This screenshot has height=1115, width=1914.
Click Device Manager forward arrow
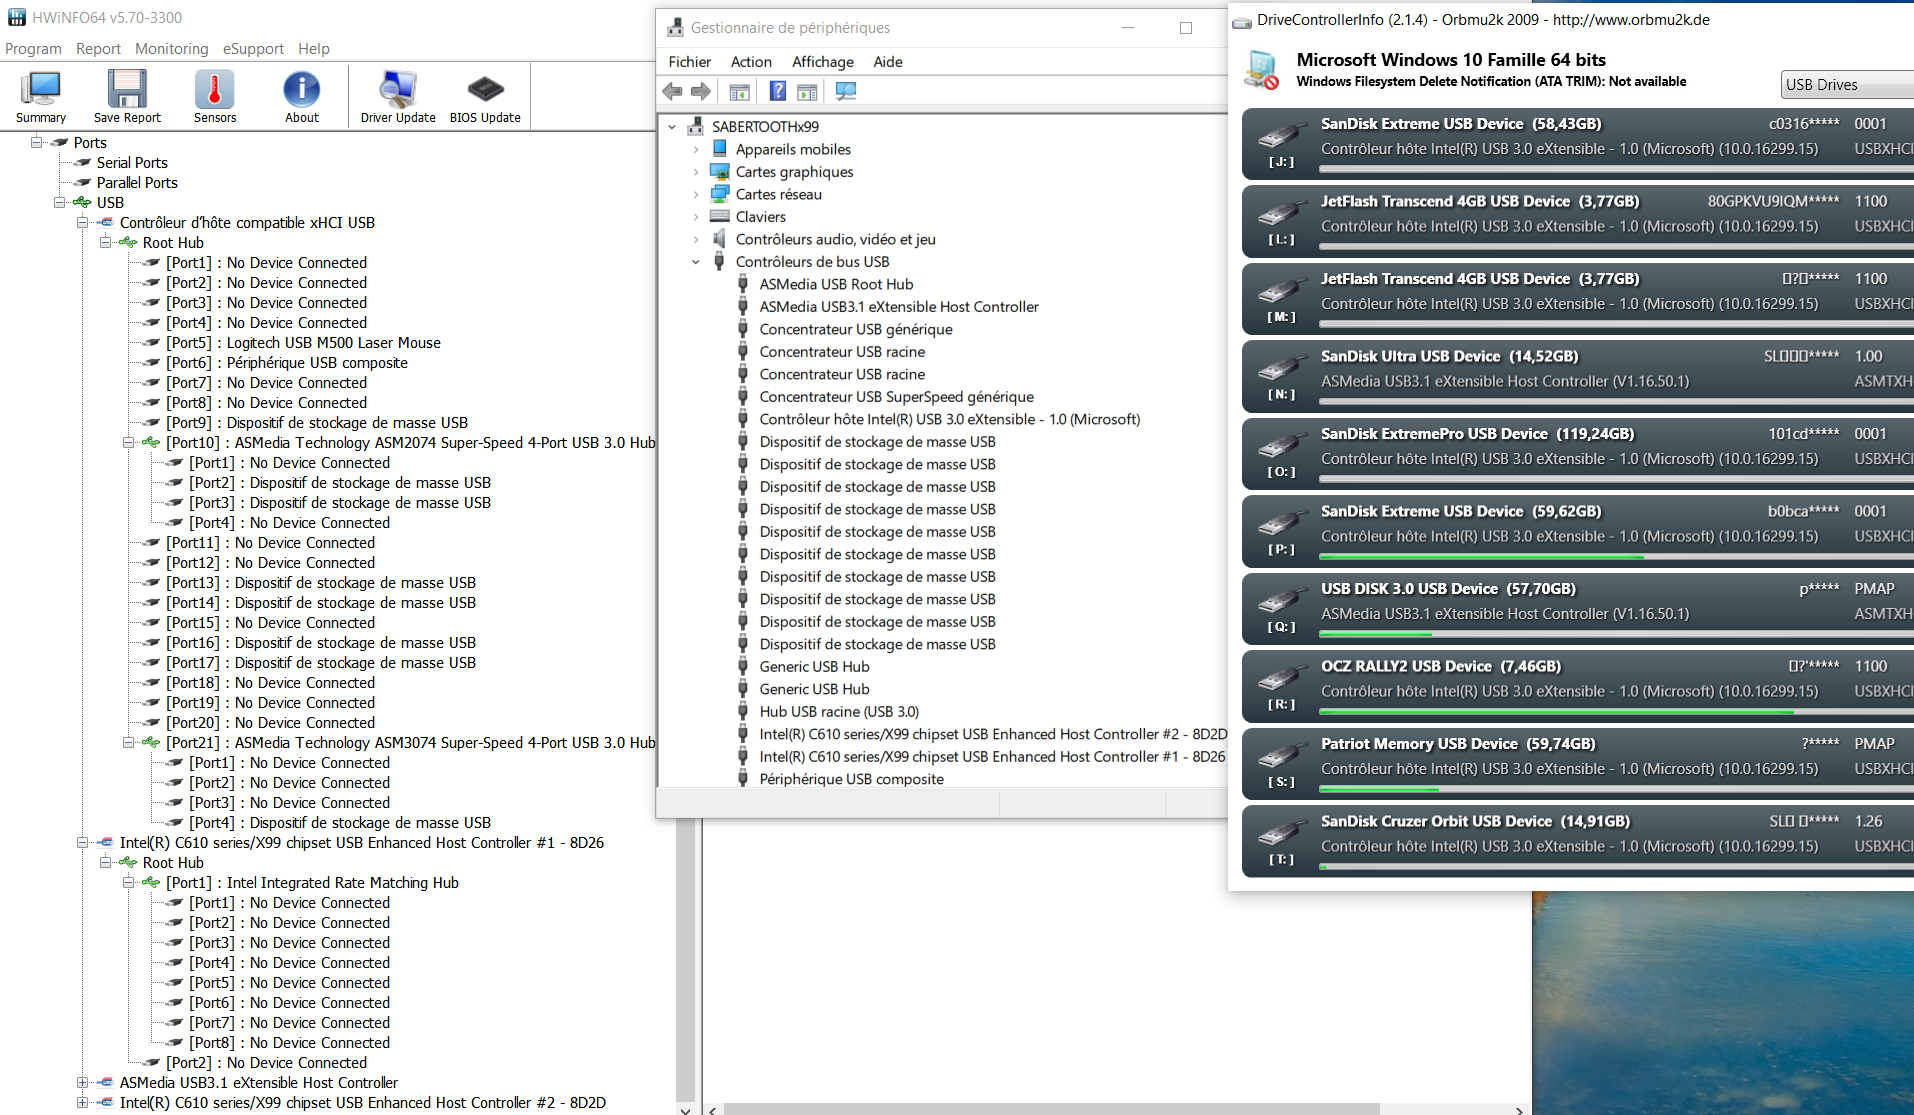click(x=701, y=92)
